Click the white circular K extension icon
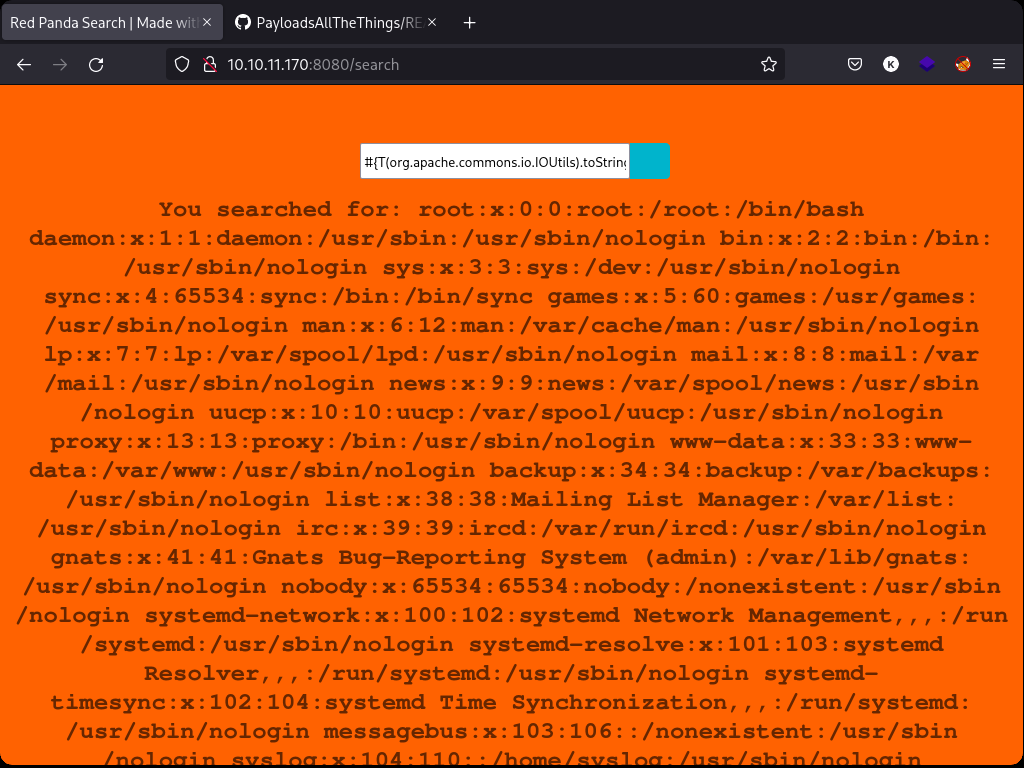Image resolution: width=1024 pixels, height=768 pixels. 891,64
